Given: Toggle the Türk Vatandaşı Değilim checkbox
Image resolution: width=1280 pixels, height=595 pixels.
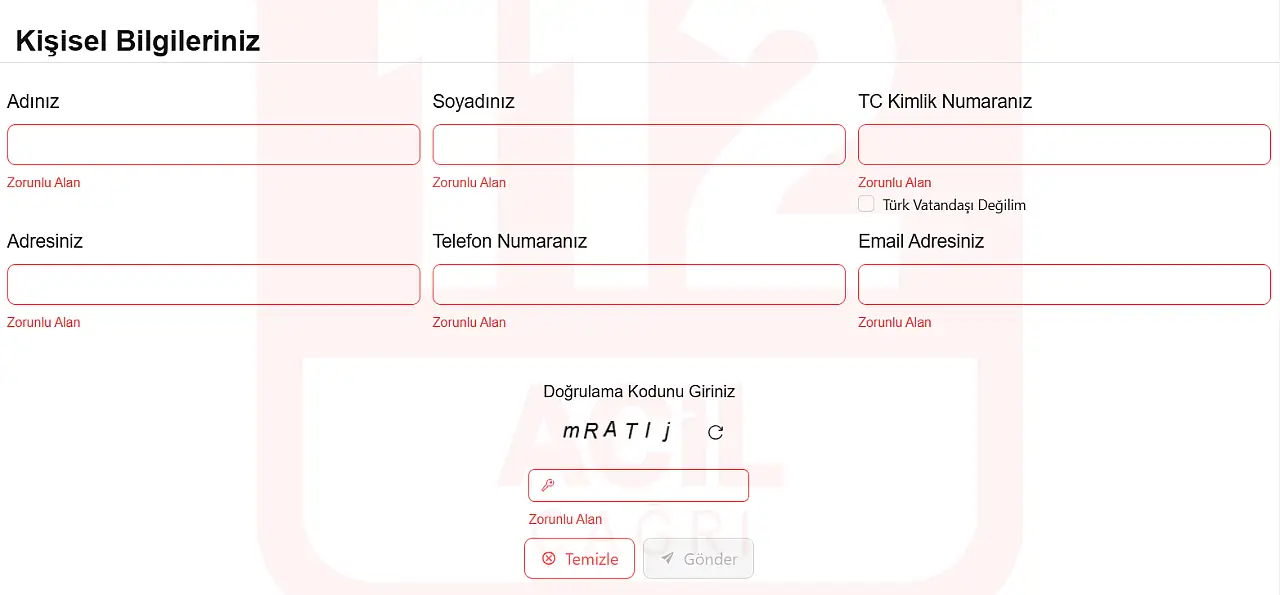Looking at the screenshot, I should pos(866,204).
